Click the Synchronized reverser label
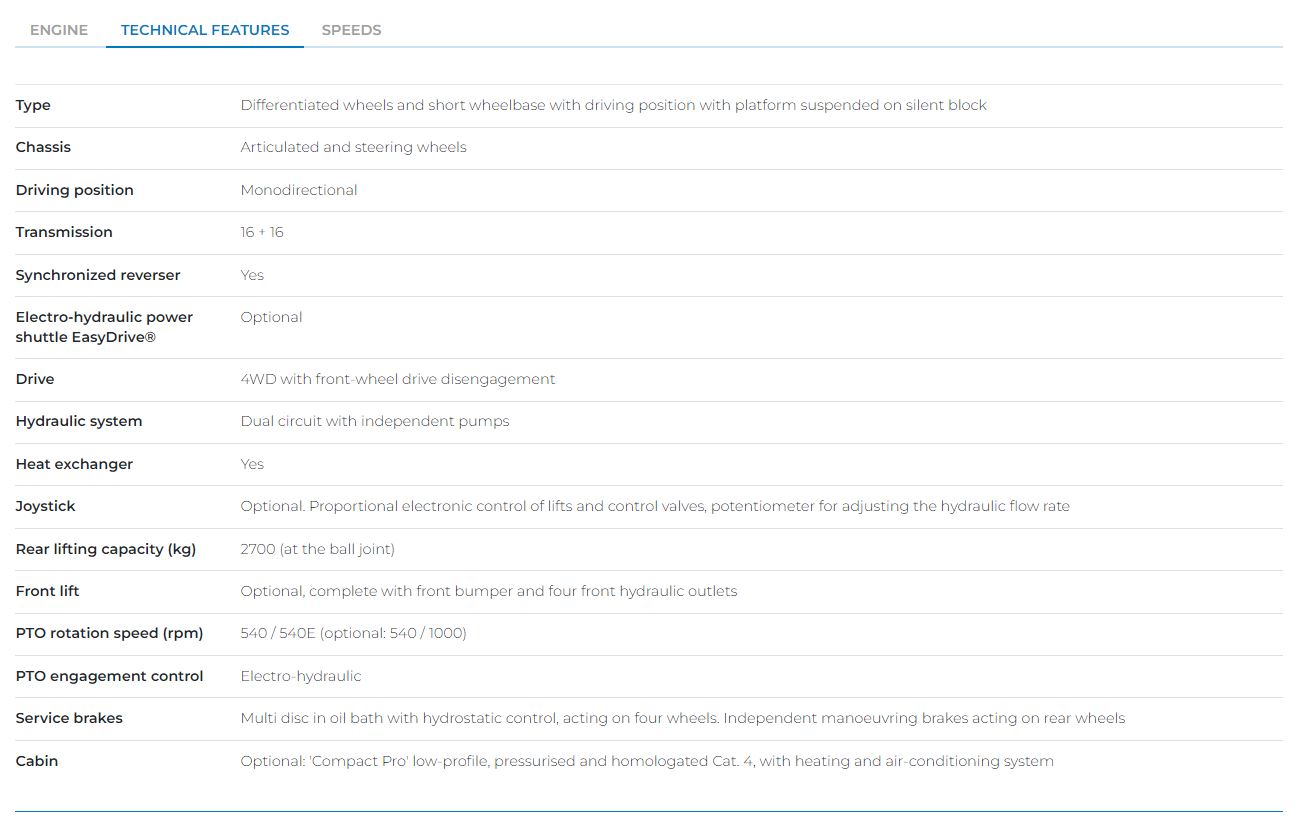Image resolution: width=1298 pixels, height=822 pixels. click(x=98, y=275)
